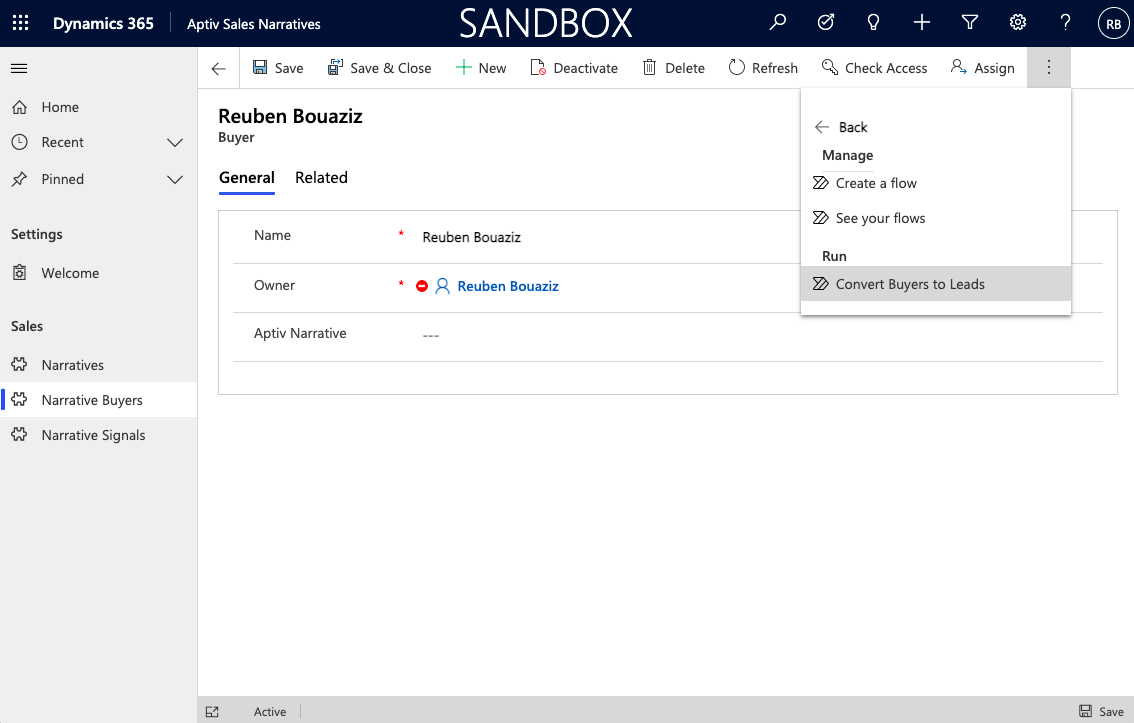This screenshot has width=1134, height=723.
Task: Select See your flows
Action: click(x=936, y=218)
